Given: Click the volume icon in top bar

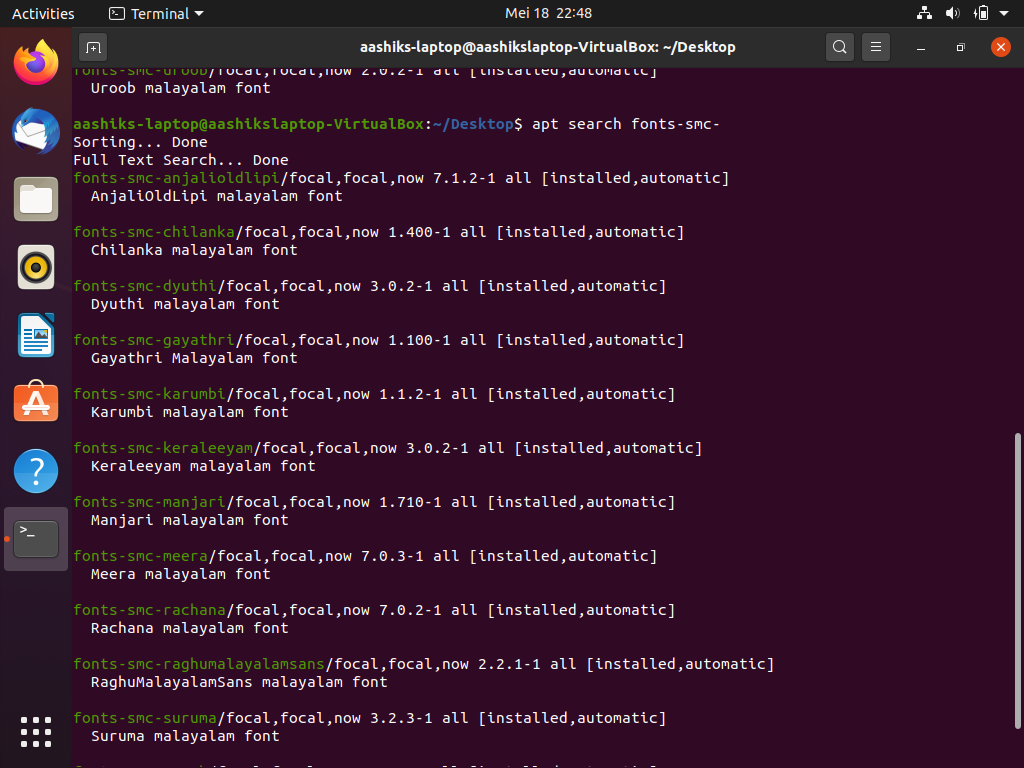Looking at the screenshot, I should pyautogui.click(x=952, y=14).
